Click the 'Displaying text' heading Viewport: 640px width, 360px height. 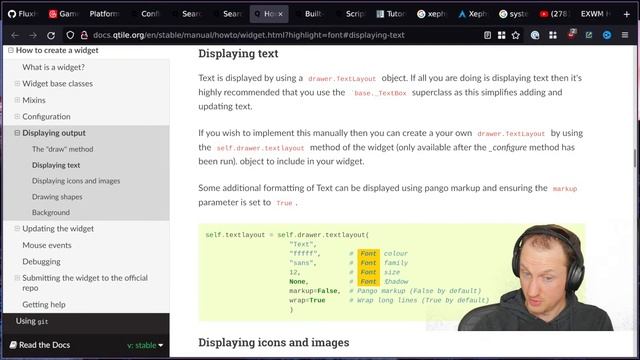238,53
